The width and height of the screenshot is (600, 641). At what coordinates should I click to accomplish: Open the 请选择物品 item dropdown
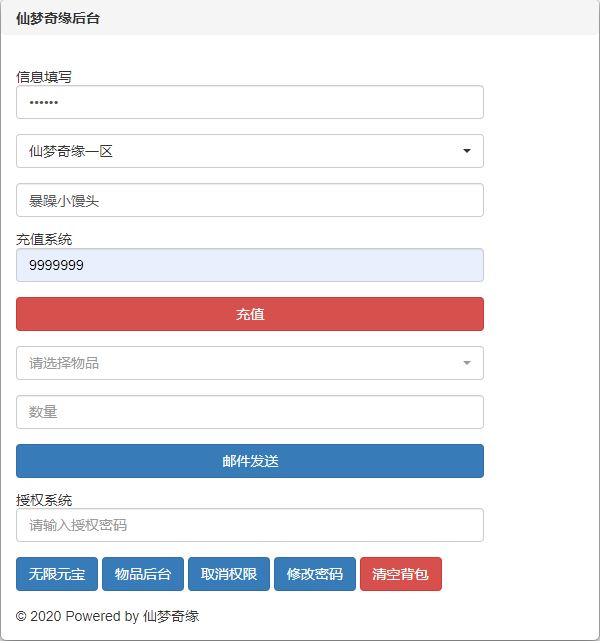pos(240,363)
